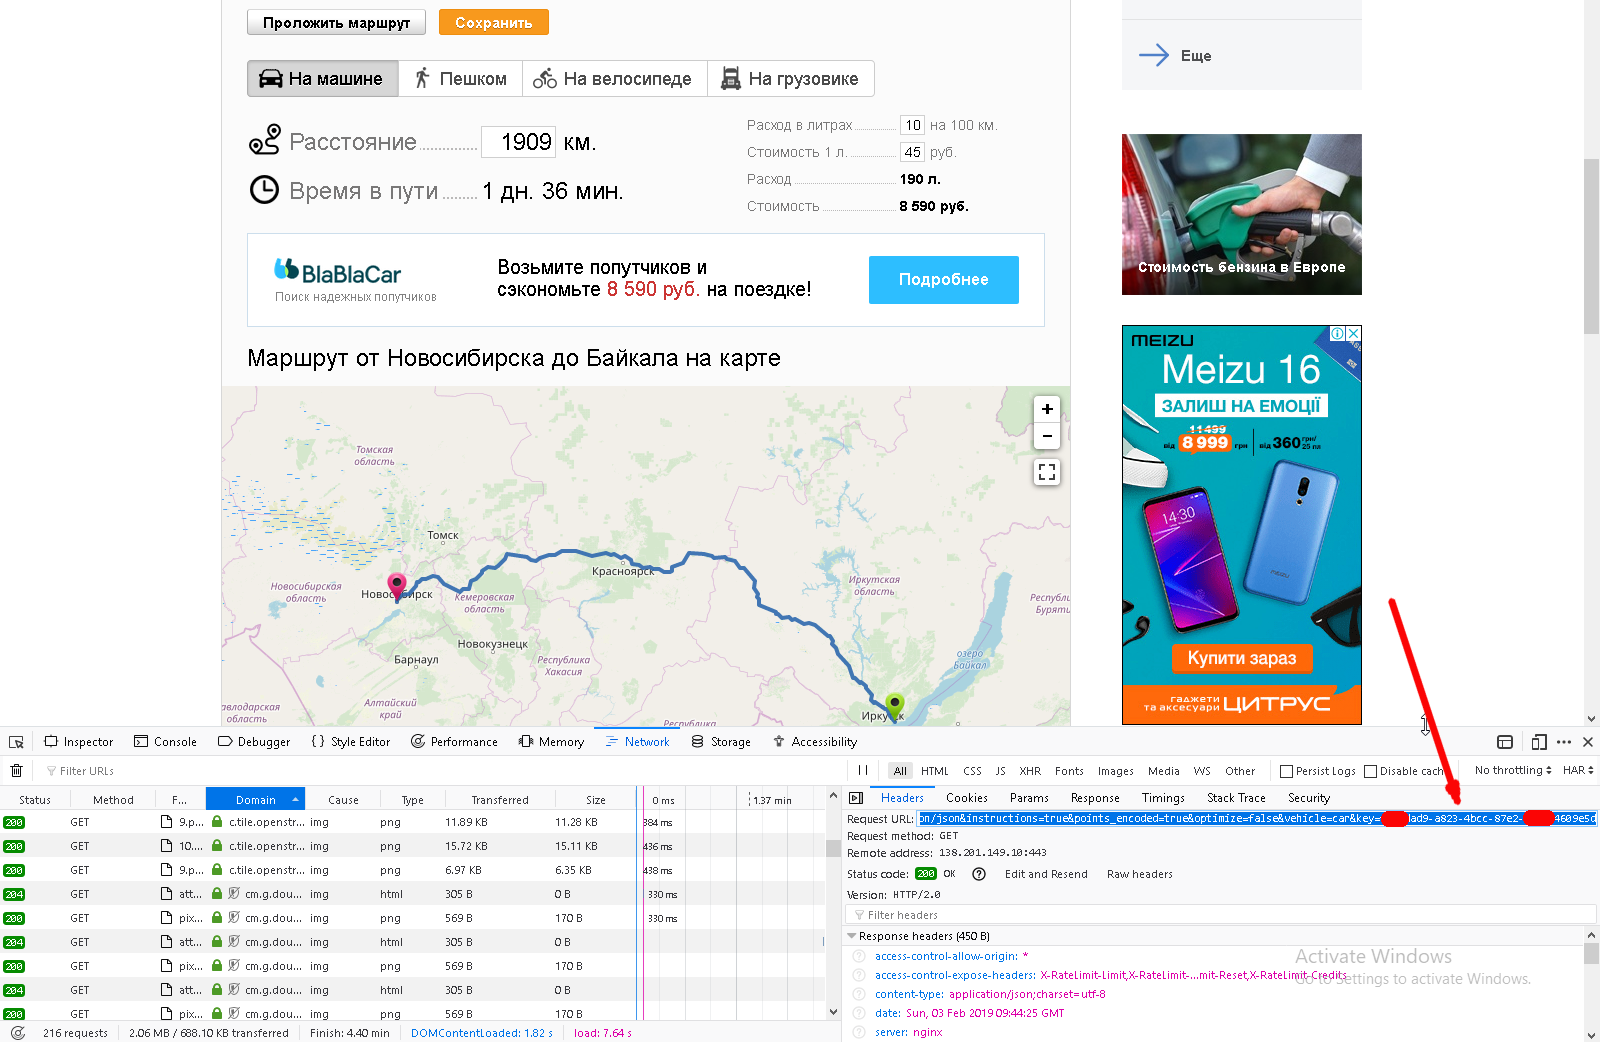The width and height of the screenshot is (1600, 1042).
Task: Sort requests by the Domain column
Action: coord(256,799)
